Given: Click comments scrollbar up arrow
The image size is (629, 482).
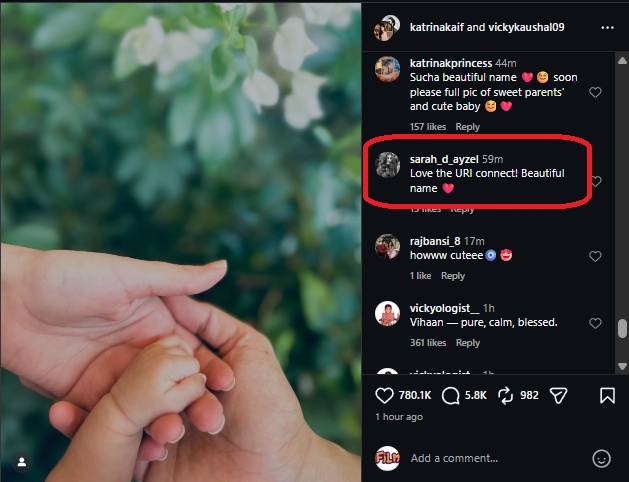Looking at the screenshot, I should tap(622, 61).
